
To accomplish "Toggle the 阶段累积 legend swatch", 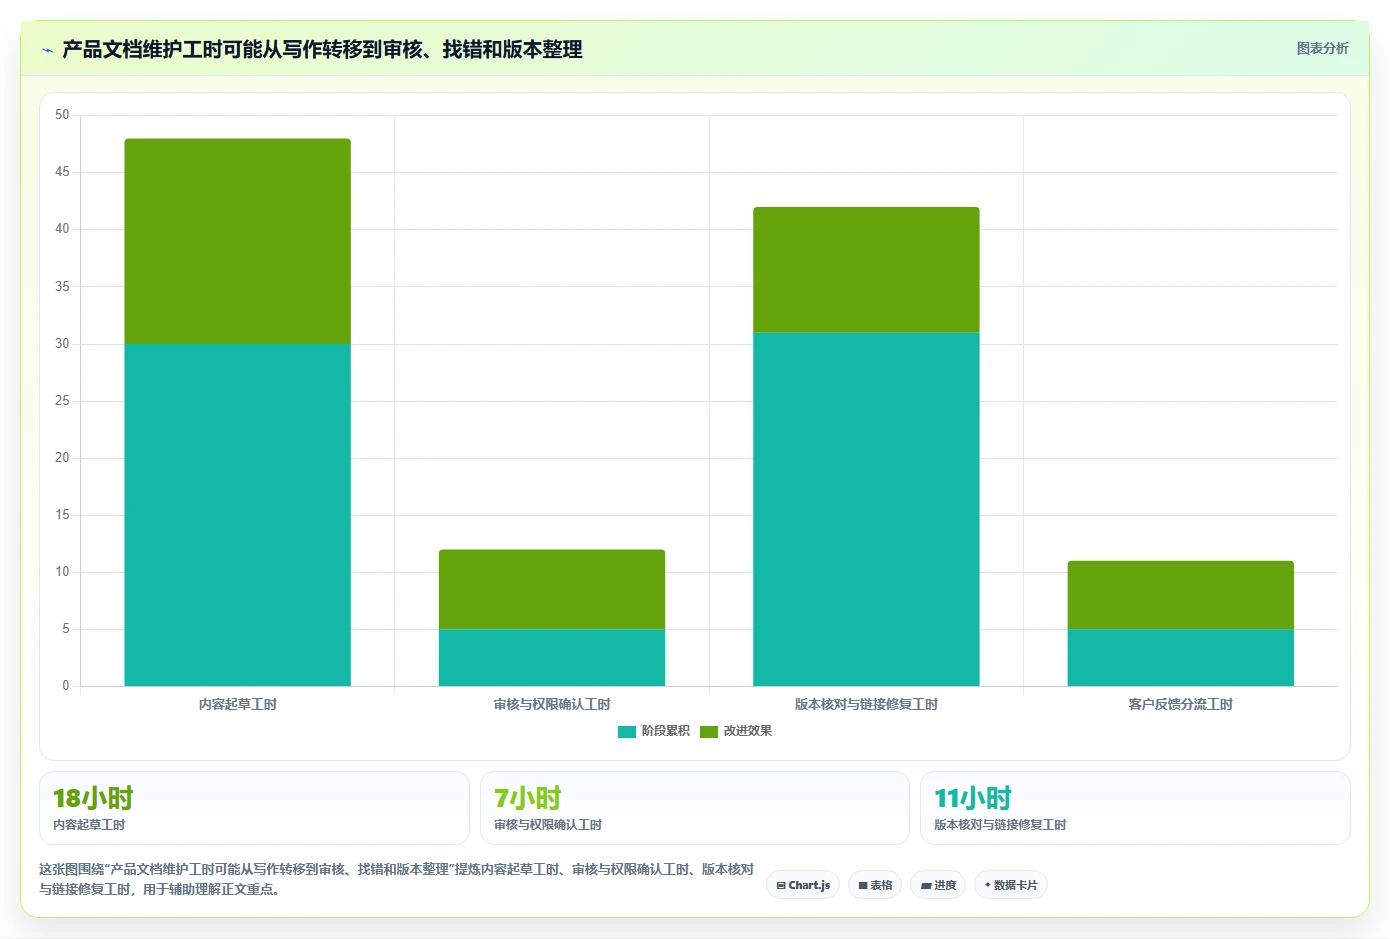I will coord(627,732).
